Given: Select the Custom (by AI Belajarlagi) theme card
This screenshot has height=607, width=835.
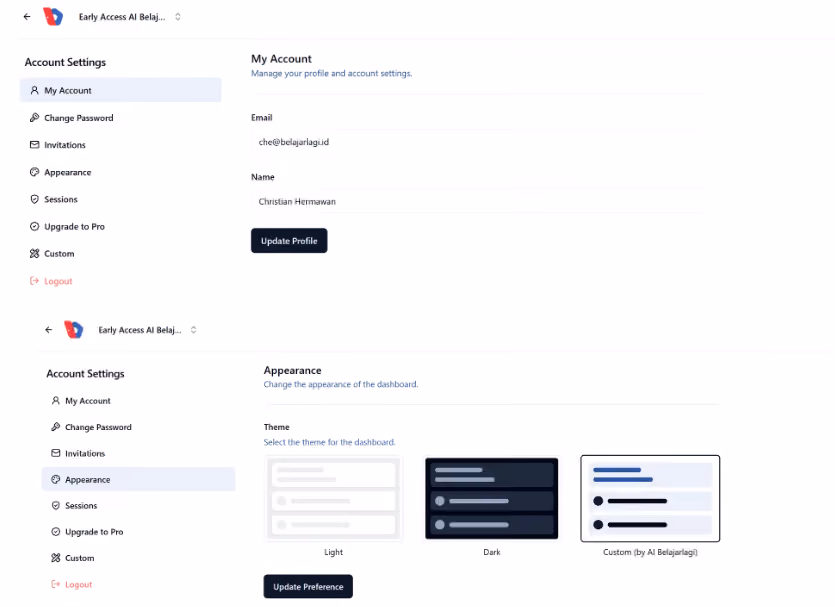Looking at the screenshot, I should (650, 498).
